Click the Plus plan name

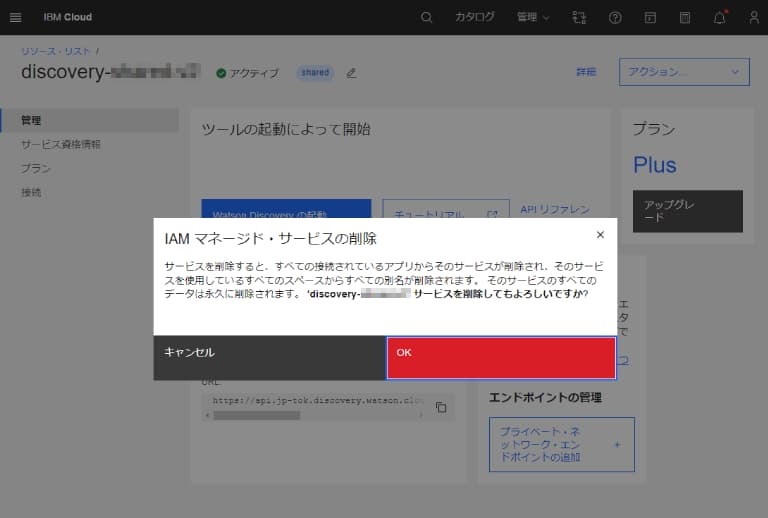point(654,165)
